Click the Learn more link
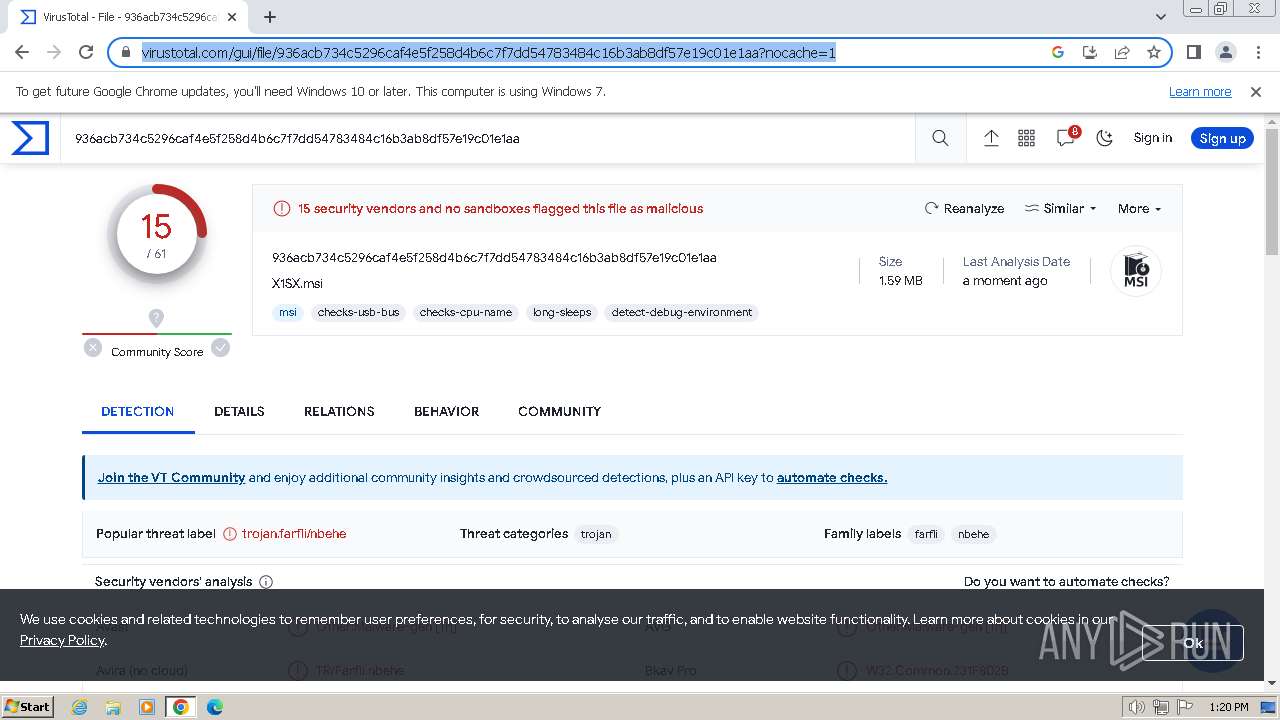Viewport: 1280px width, 720px height. [1200, 92]
